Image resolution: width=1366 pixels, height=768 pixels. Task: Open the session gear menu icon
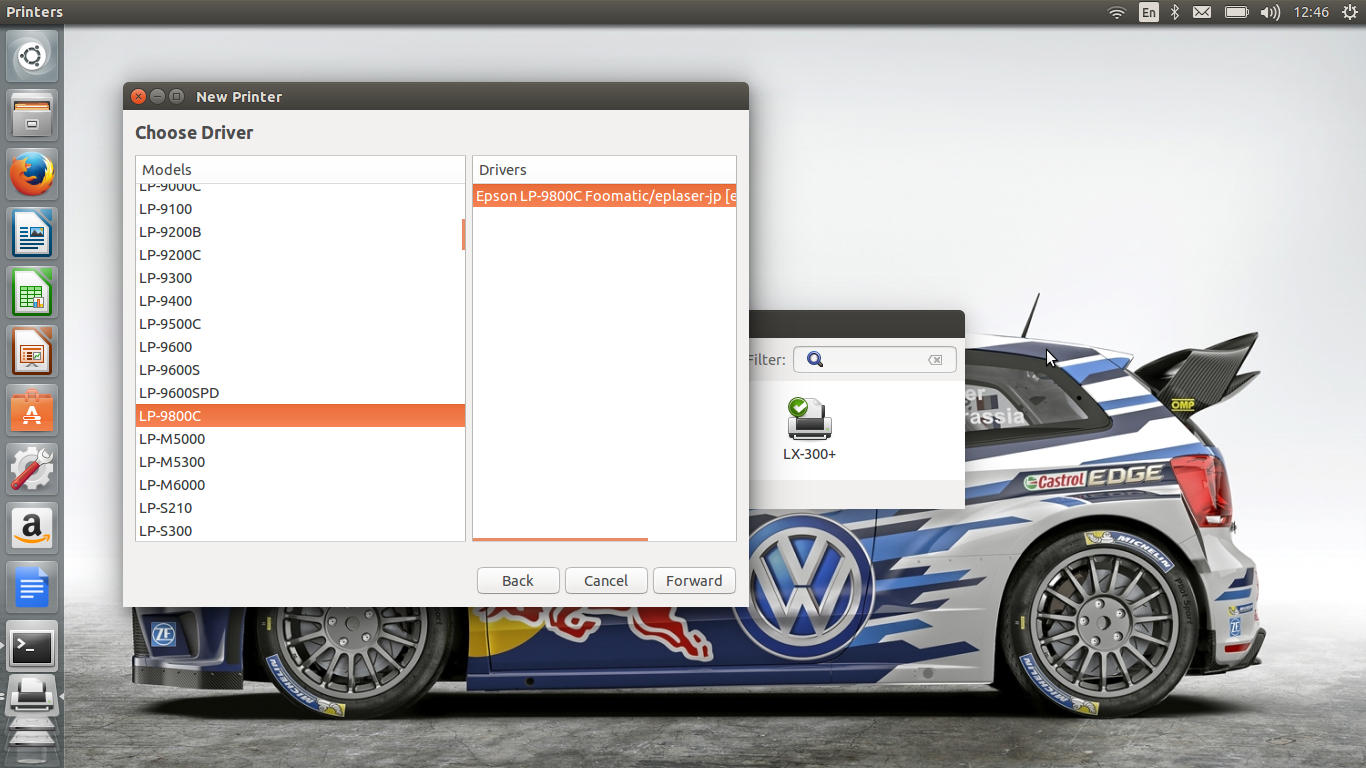[x=1350, y=12]
